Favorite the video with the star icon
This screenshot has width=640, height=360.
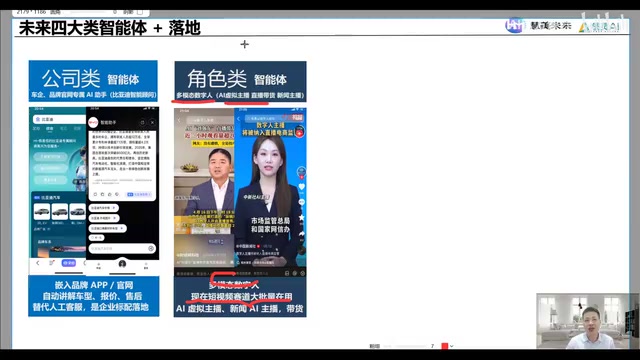pos(302,218)
